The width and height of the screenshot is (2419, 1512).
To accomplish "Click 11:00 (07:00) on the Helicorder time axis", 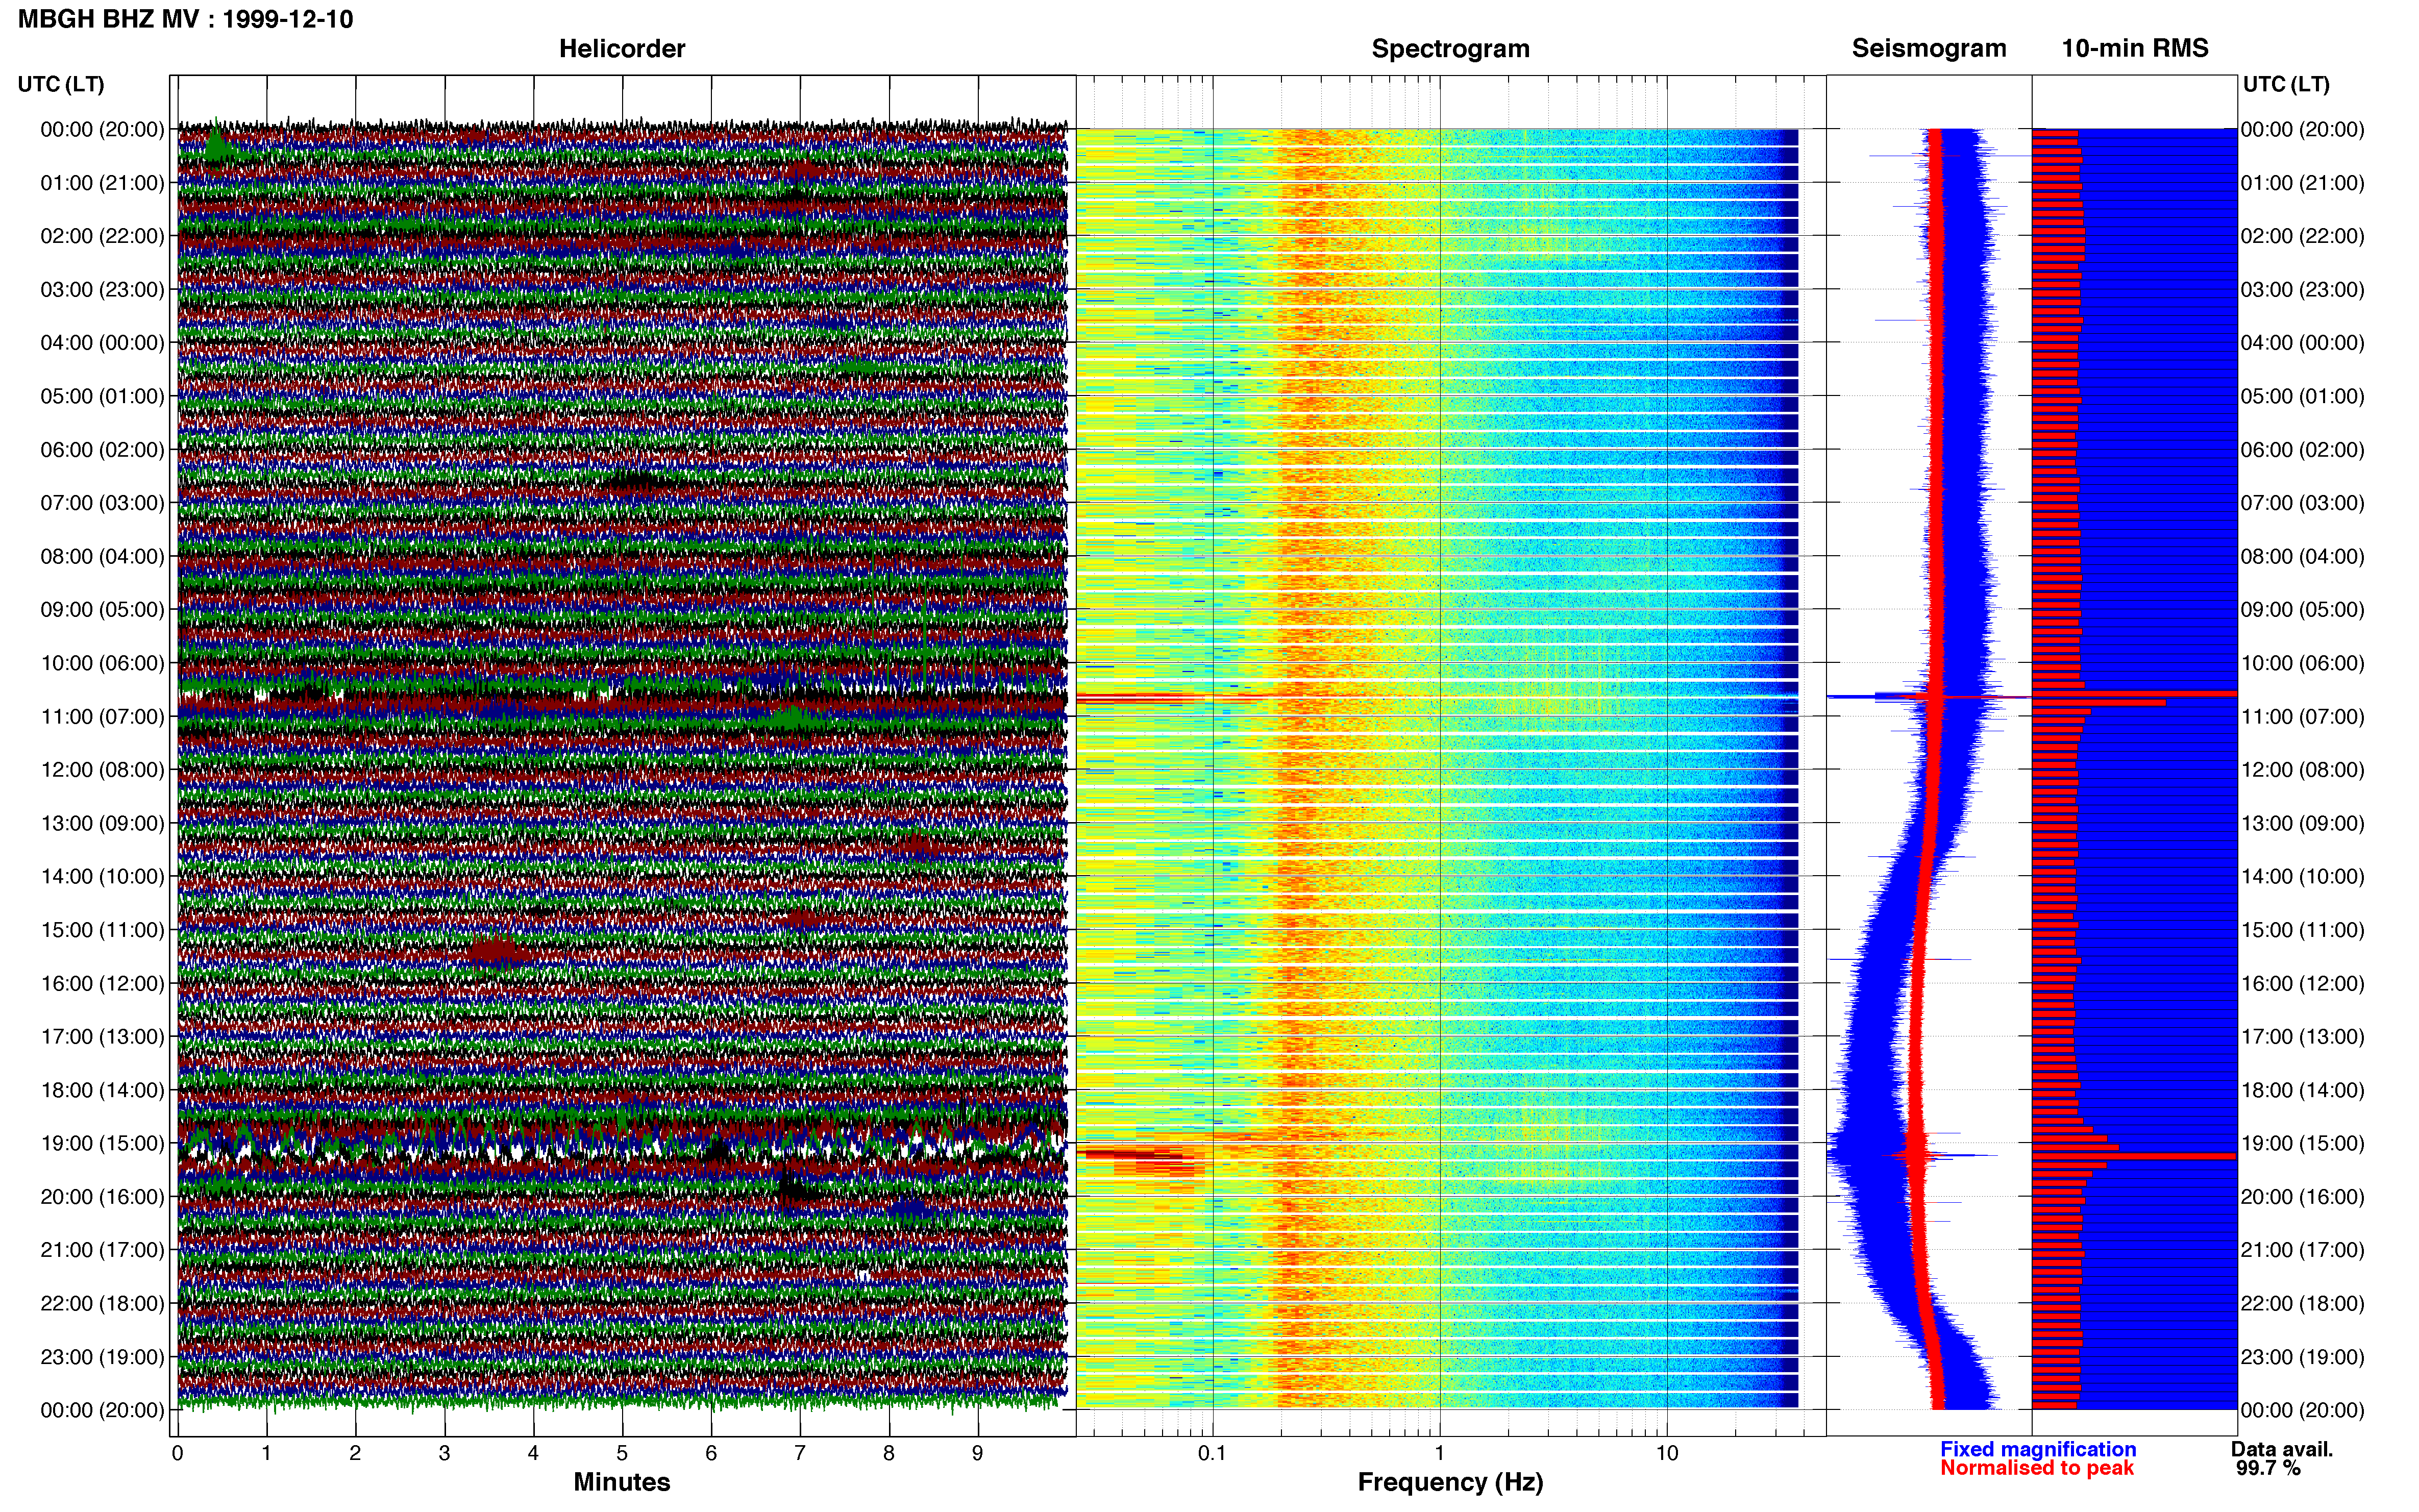I will coord(102,716).
